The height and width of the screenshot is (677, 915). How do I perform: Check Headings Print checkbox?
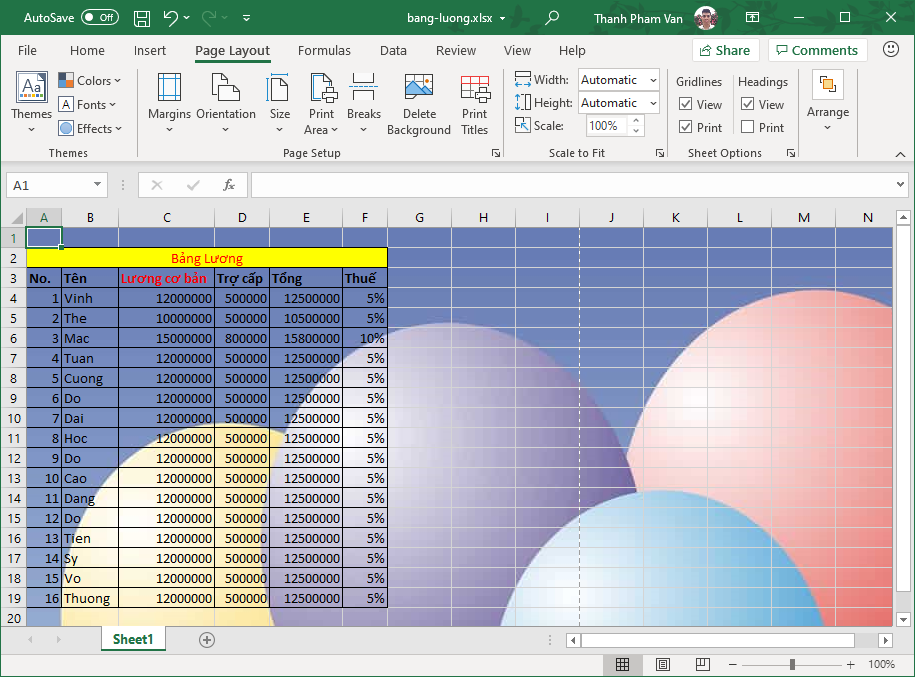tap(748, 127)
